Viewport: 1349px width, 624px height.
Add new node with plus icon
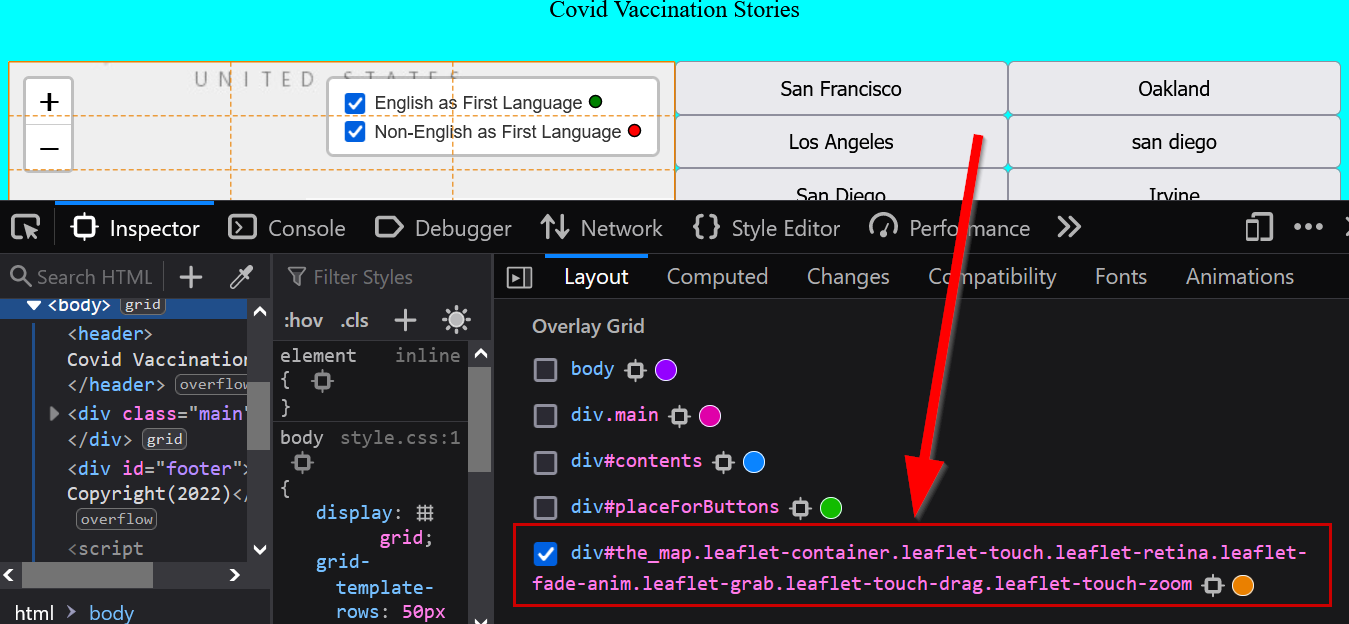coord(191,277)
